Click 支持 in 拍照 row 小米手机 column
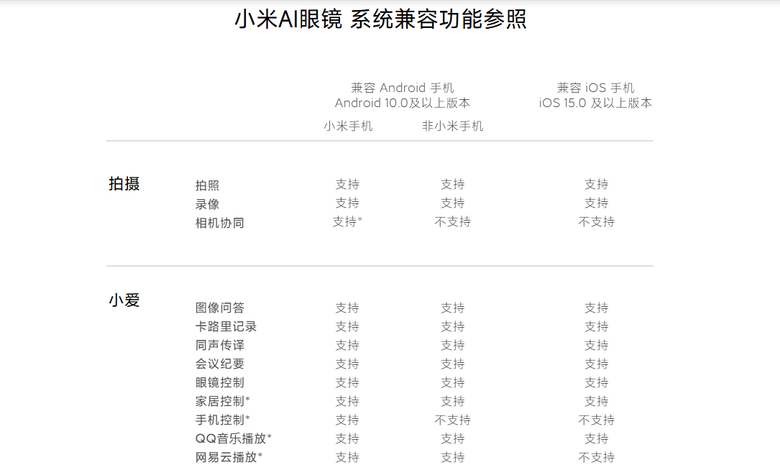780x470 pixels. [347, 184]
